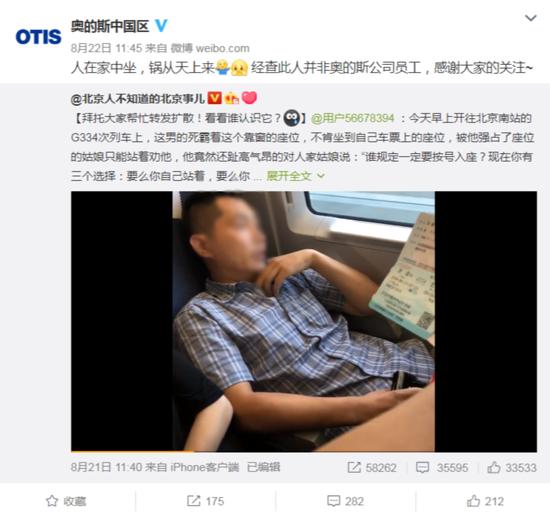Like the original post with 33533 likes
The image size is (550, 515).
(x=512, y=467)
